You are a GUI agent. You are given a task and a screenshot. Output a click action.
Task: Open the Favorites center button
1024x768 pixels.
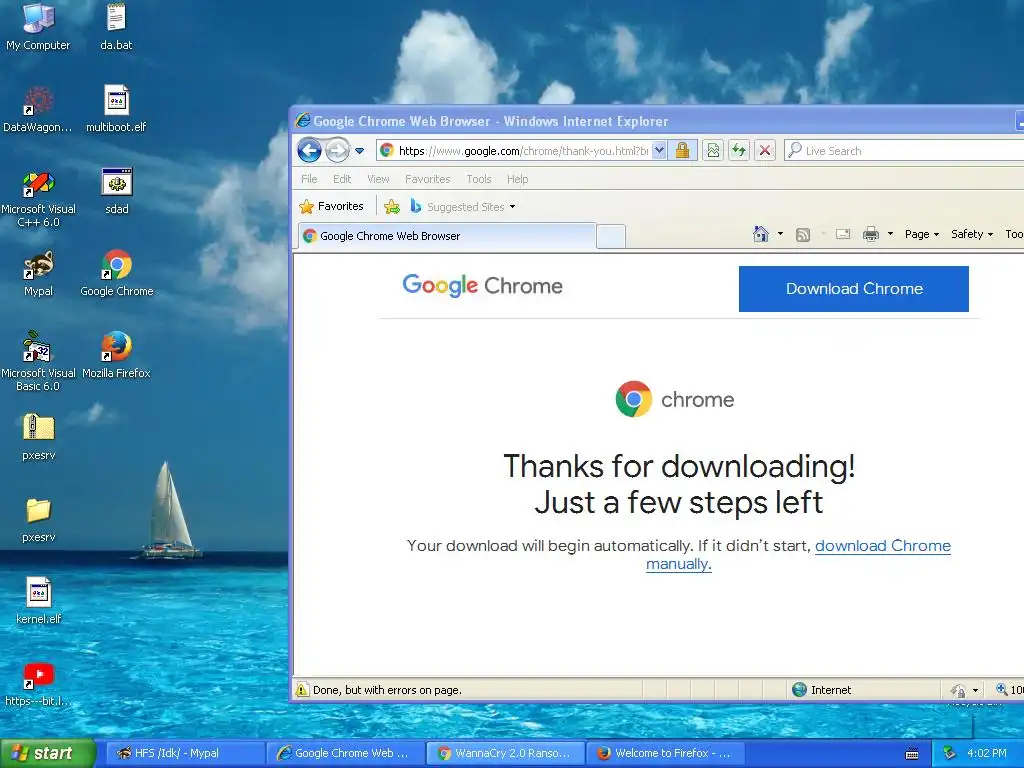coord(332,206)
